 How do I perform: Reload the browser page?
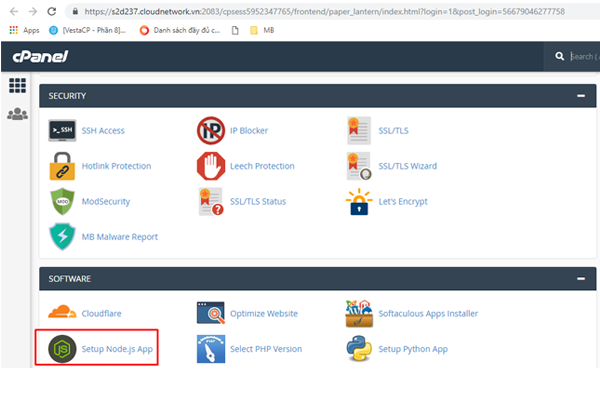52,11
